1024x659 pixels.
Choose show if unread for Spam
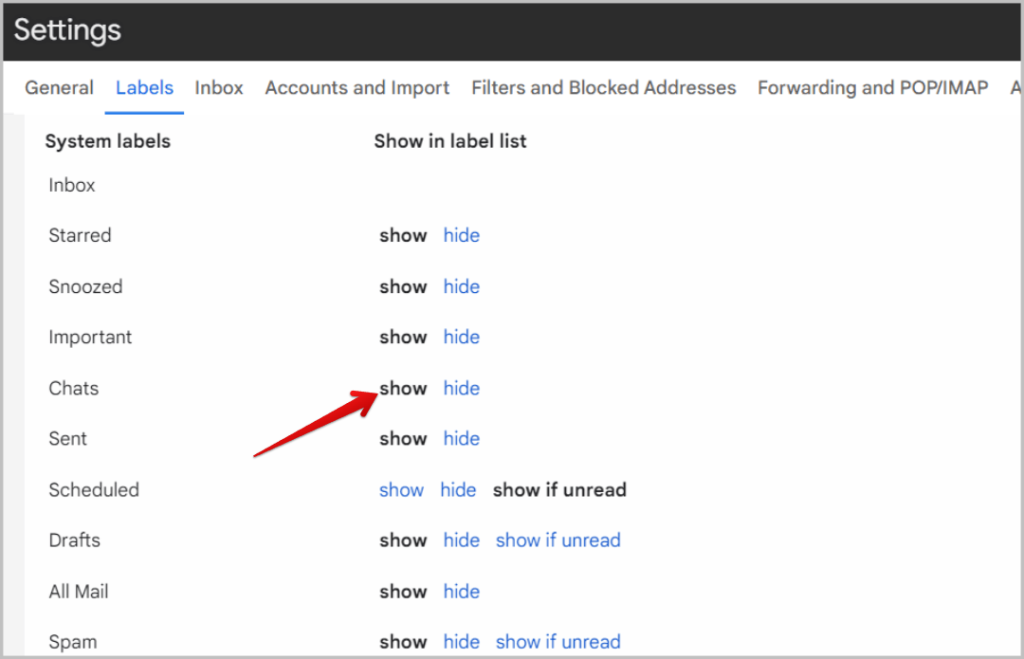(x=558, y=642)
